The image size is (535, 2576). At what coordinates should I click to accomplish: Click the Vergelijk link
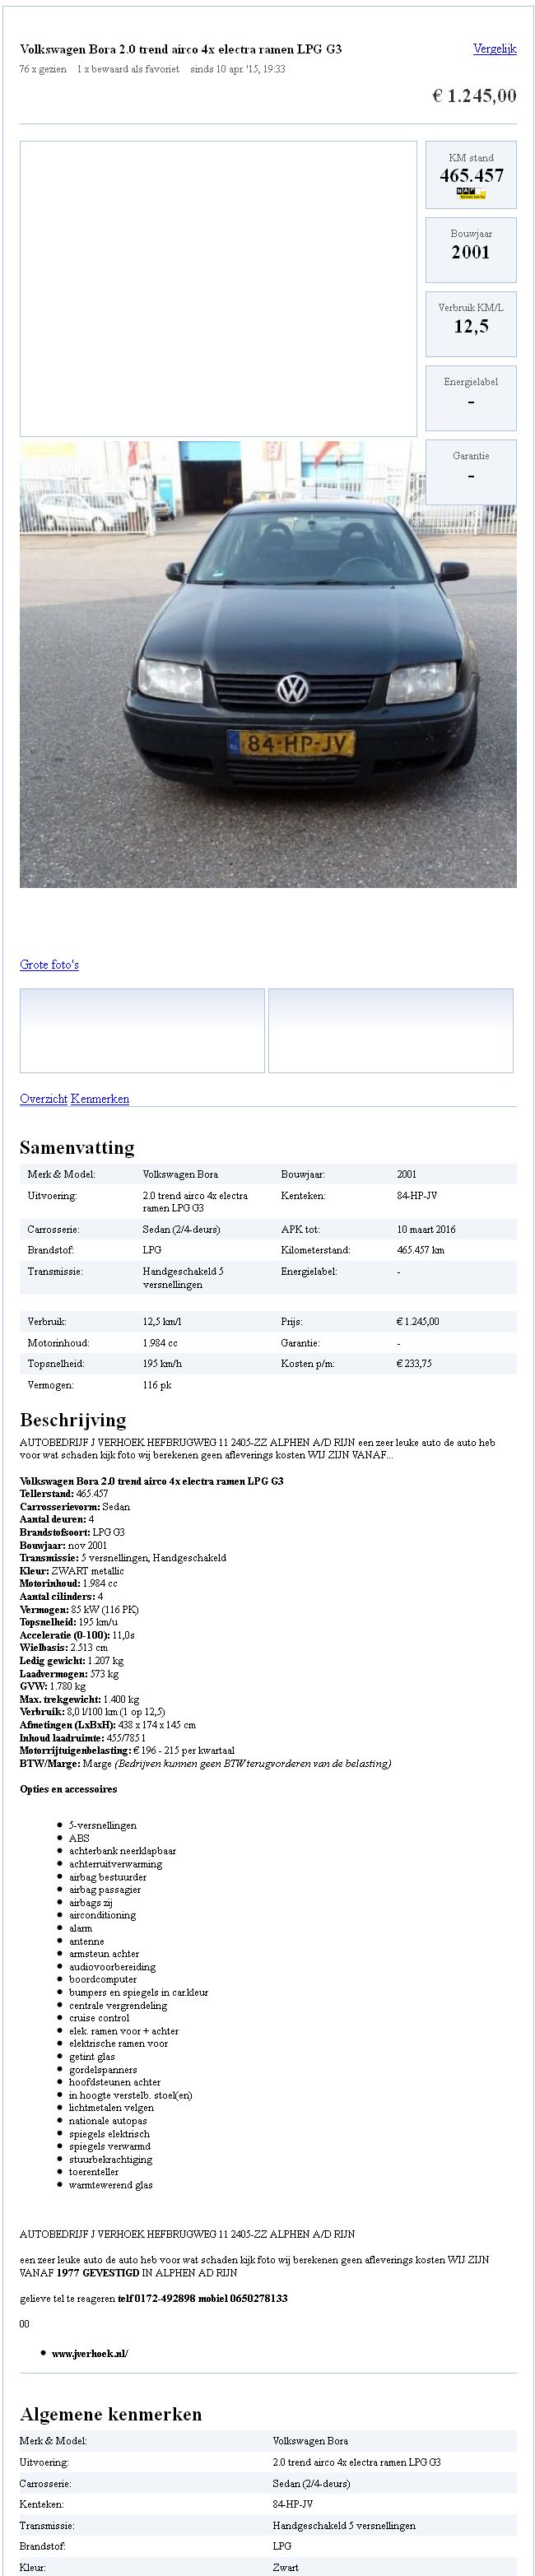click(x=494, y=49)
